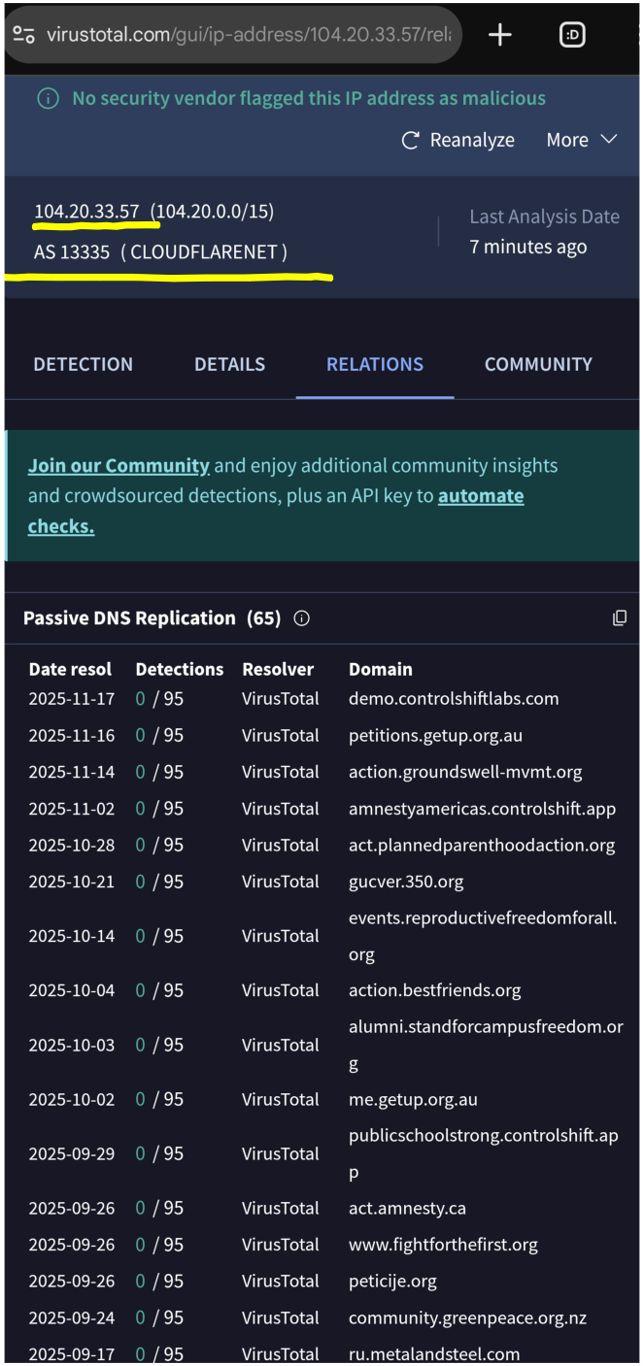Copy Passive DNS Replication list icon
Viewport: 644px width, 1366px height.
click(620, 618)
